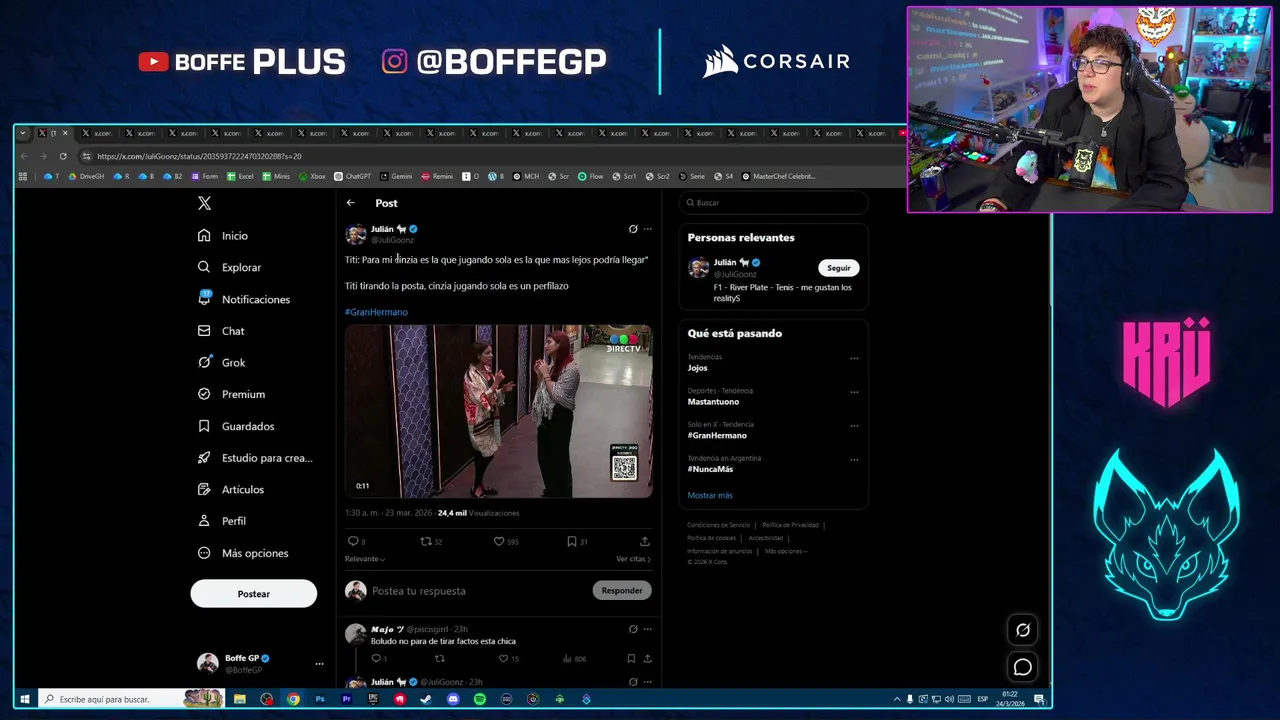The image size is (1280, 720).
Task: Open the DriveGH bookmark
Action: click(86, 176)
